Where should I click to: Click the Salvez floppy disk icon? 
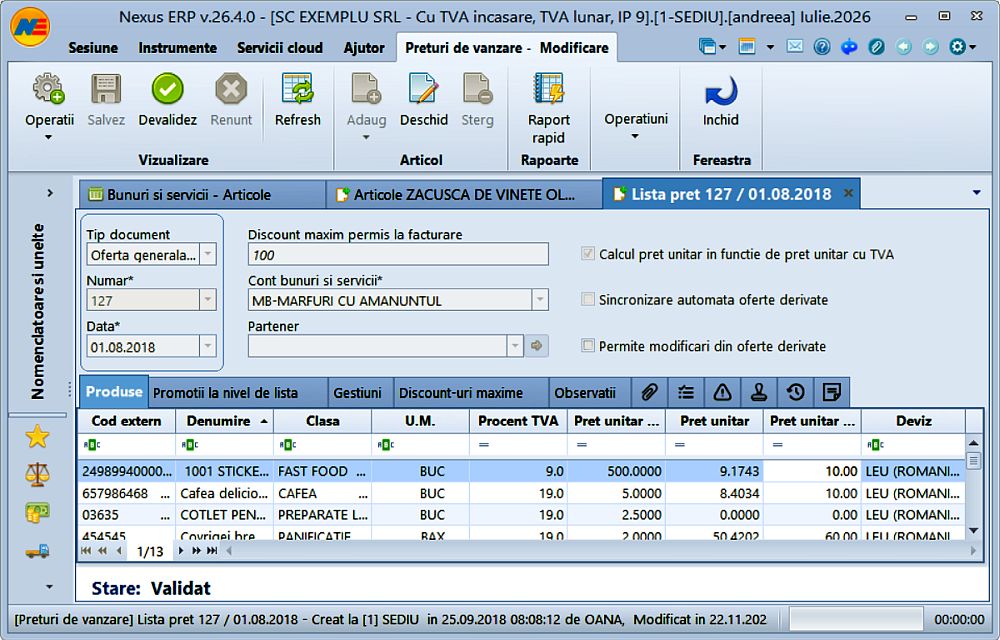tap(106, 89)
